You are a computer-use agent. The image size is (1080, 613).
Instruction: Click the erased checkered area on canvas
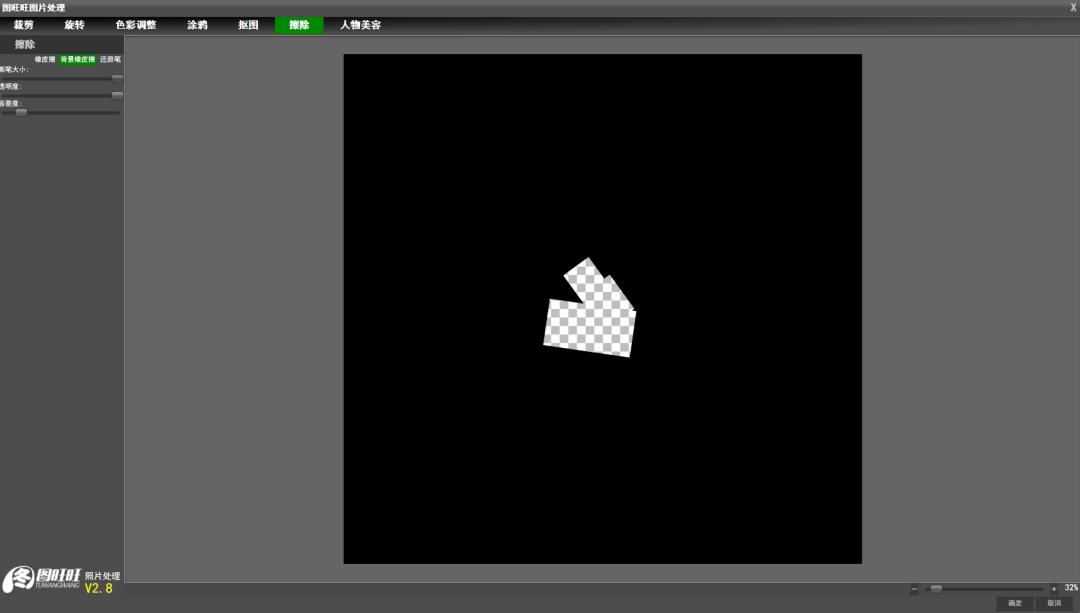(x=590, y=325)
